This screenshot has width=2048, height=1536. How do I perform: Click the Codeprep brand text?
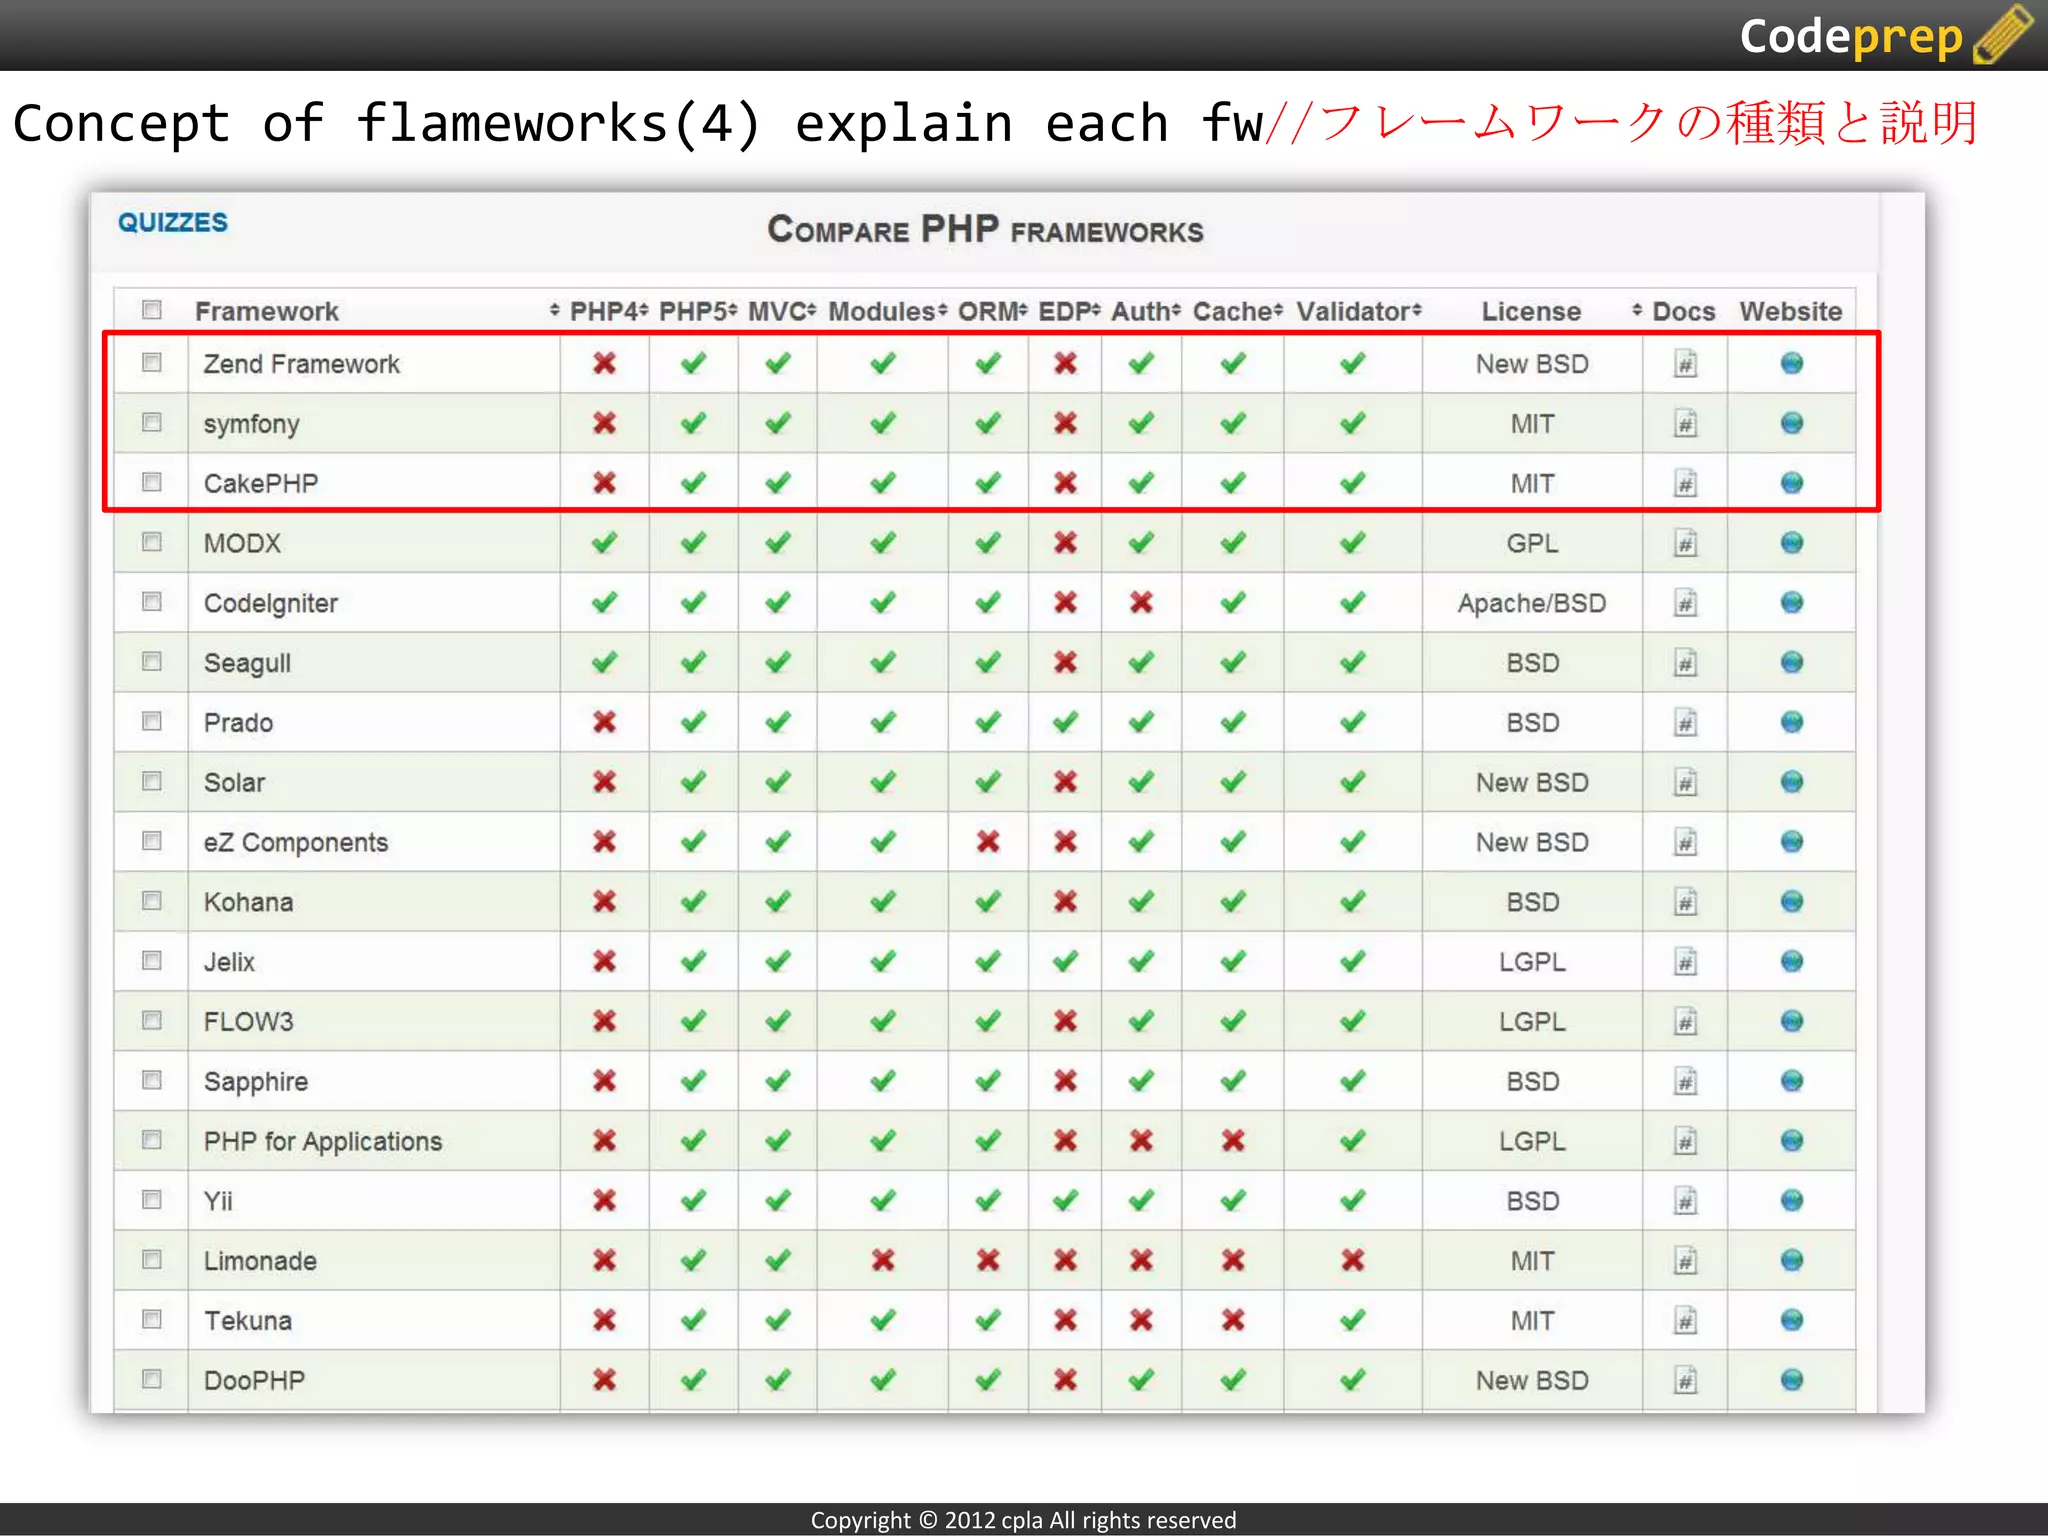[1851, 37]
